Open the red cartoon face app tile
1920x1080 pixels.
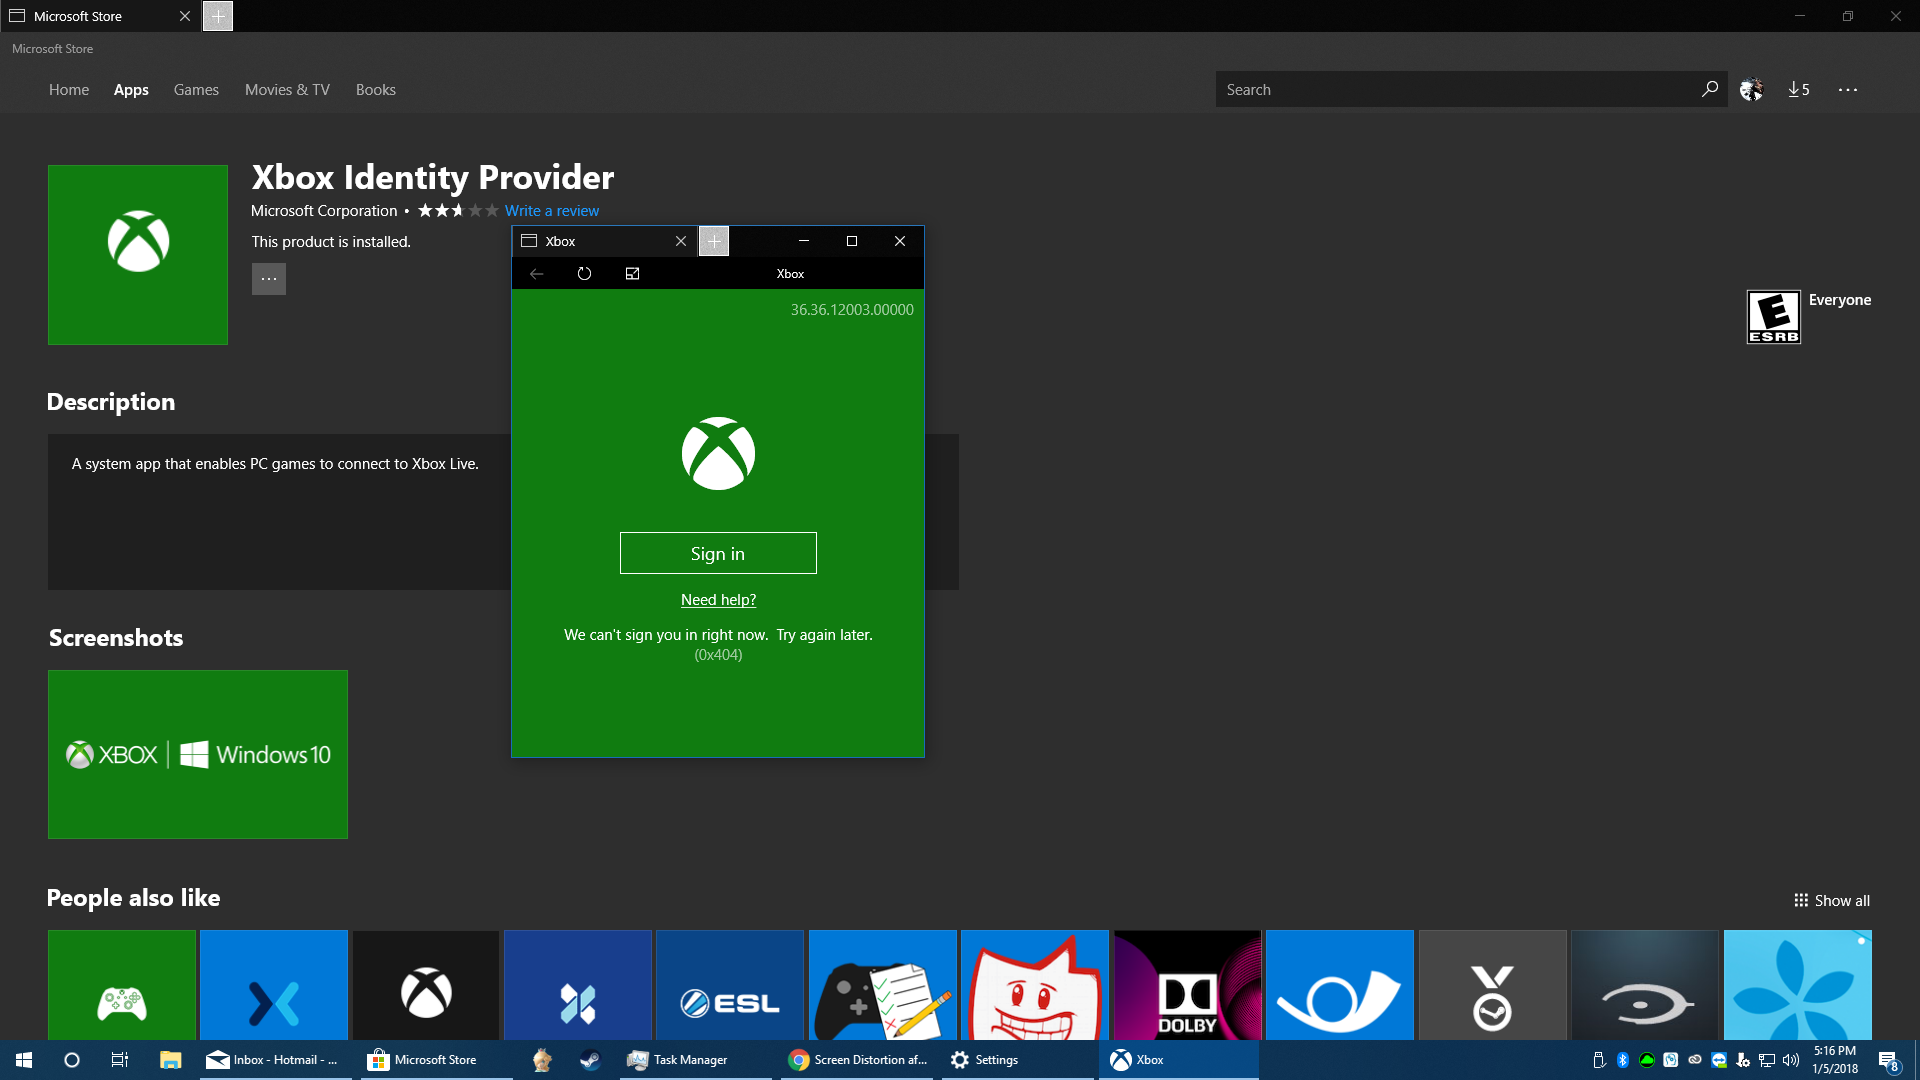tap(1035, 985)
